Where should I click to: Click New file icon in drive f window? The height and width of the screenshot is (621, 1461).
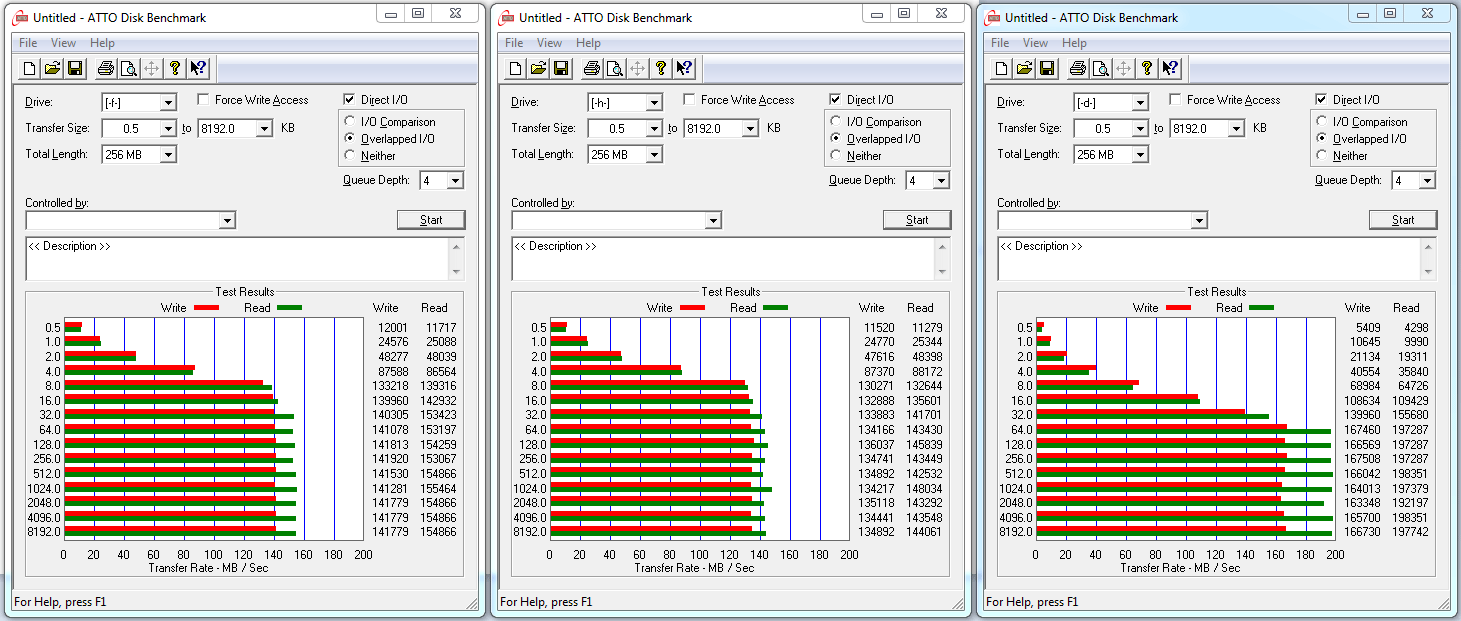pos(29,68)
